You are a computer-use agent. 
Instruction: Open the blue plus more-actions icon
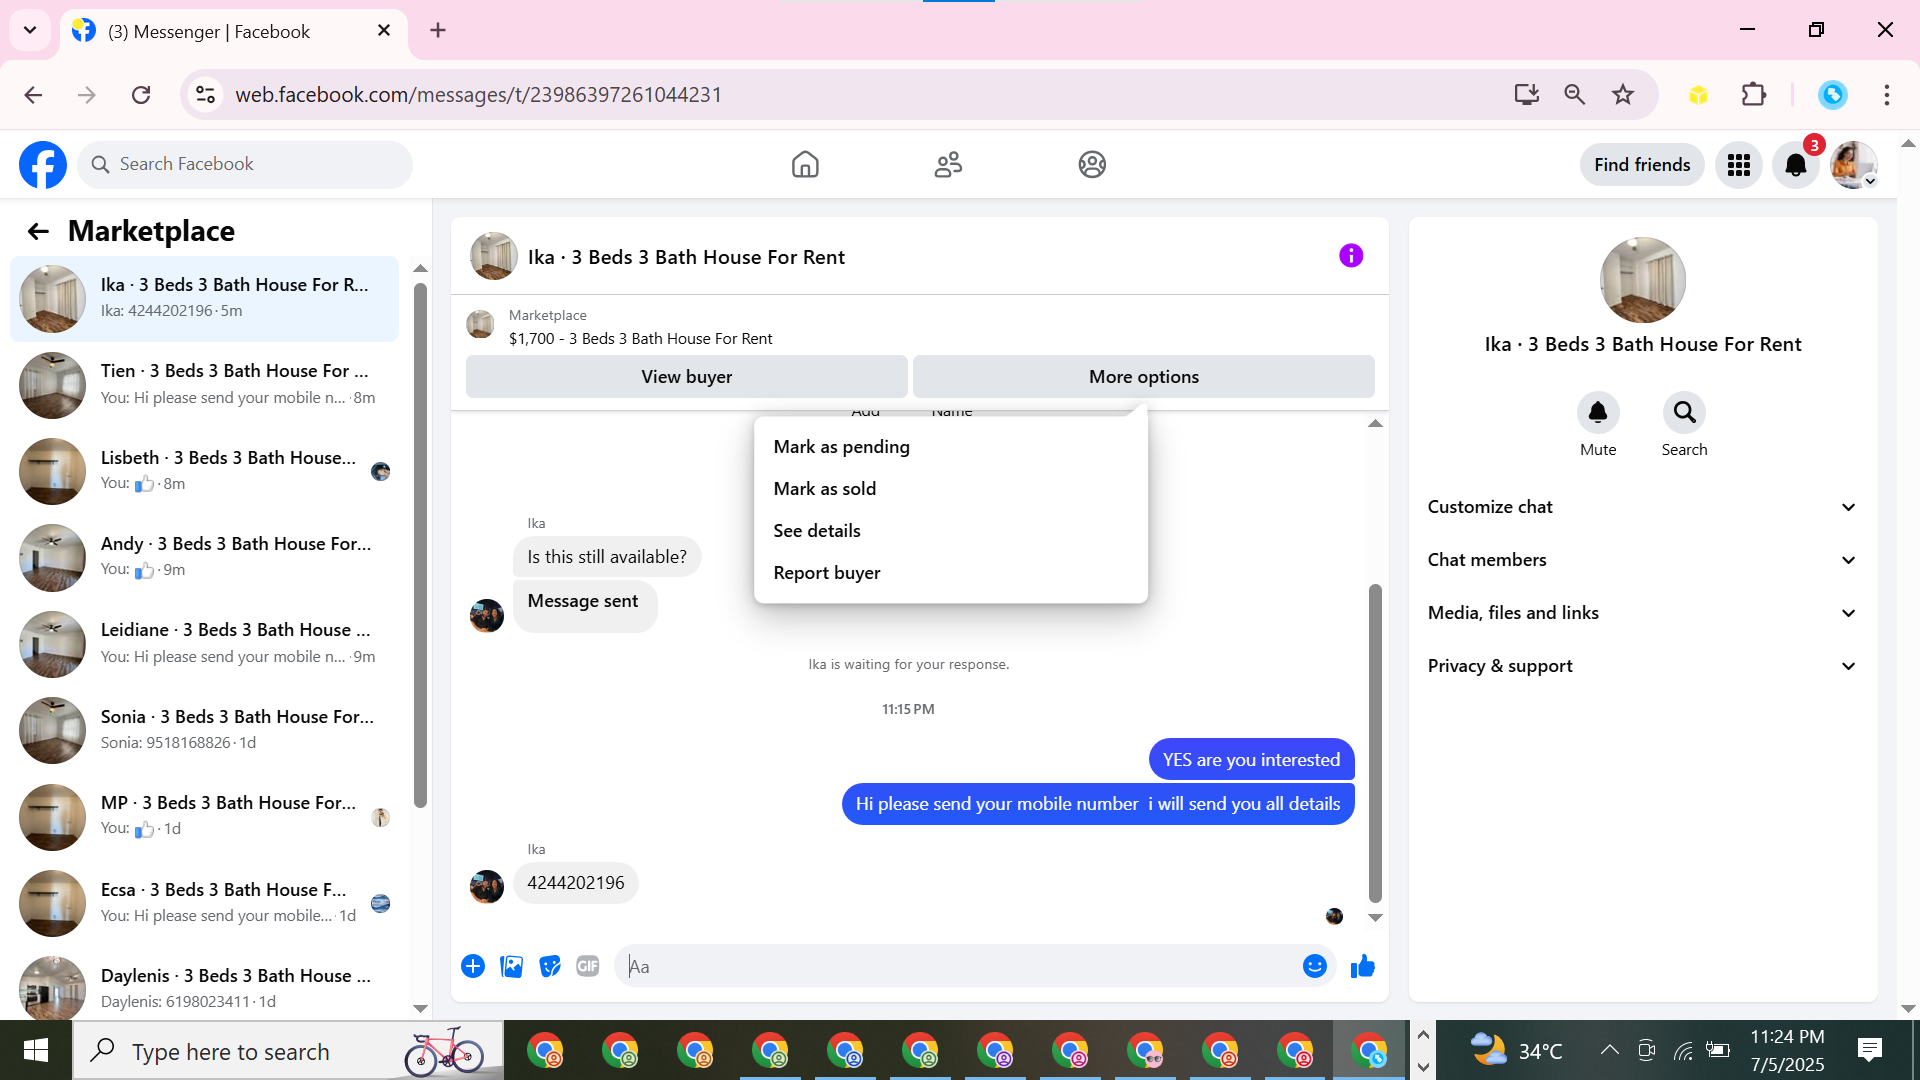(x=473, y=966)
